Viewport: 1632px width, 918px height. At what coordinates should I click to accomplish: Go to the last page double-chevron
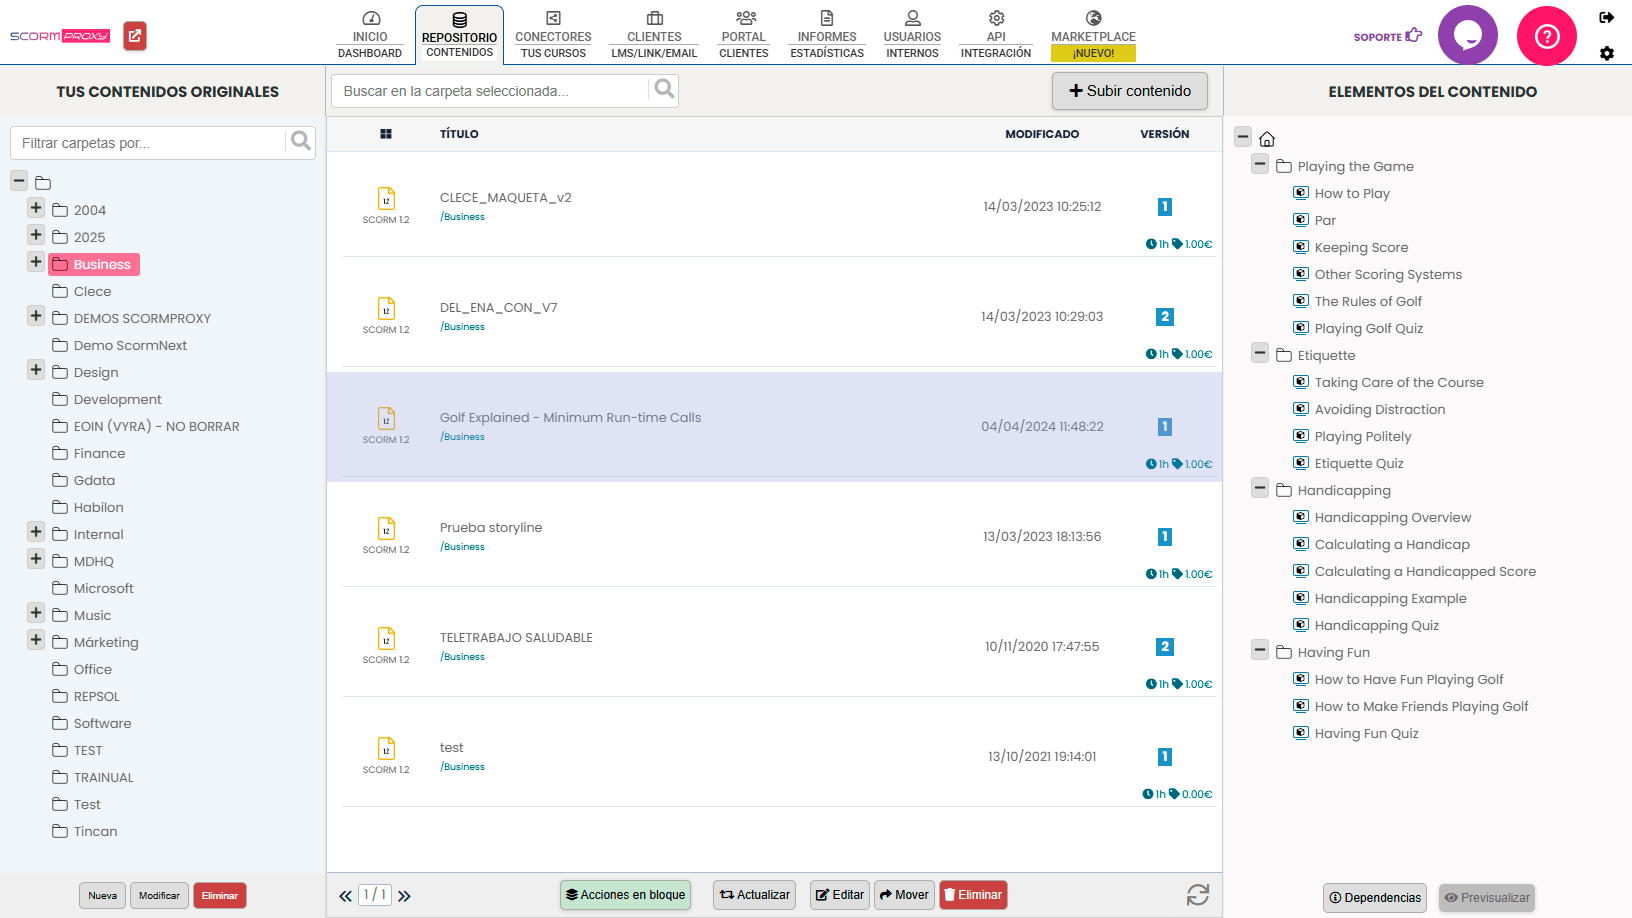click(x=404, y=896)
